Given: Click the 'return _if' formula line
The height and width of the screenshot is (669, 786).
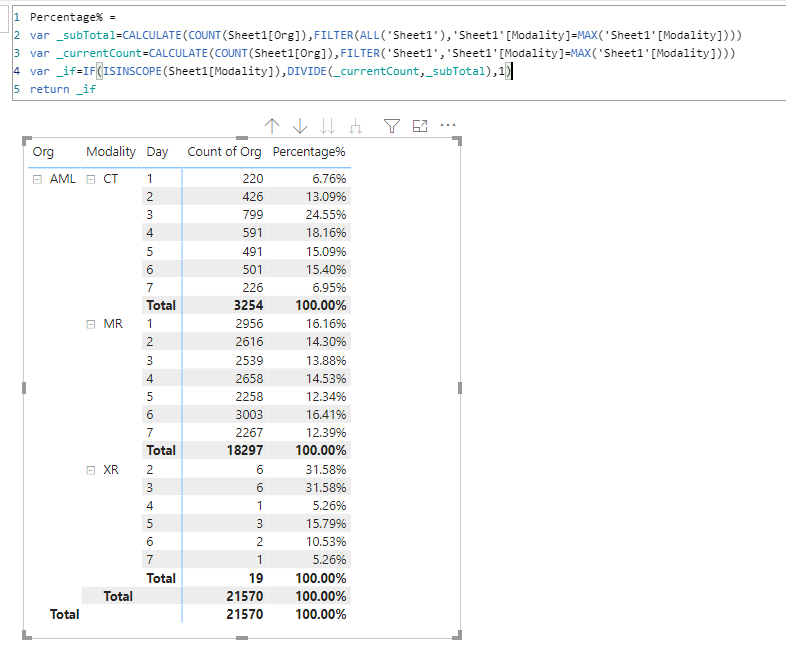Looking at the screenshot, I should click(x=63, y=89).
